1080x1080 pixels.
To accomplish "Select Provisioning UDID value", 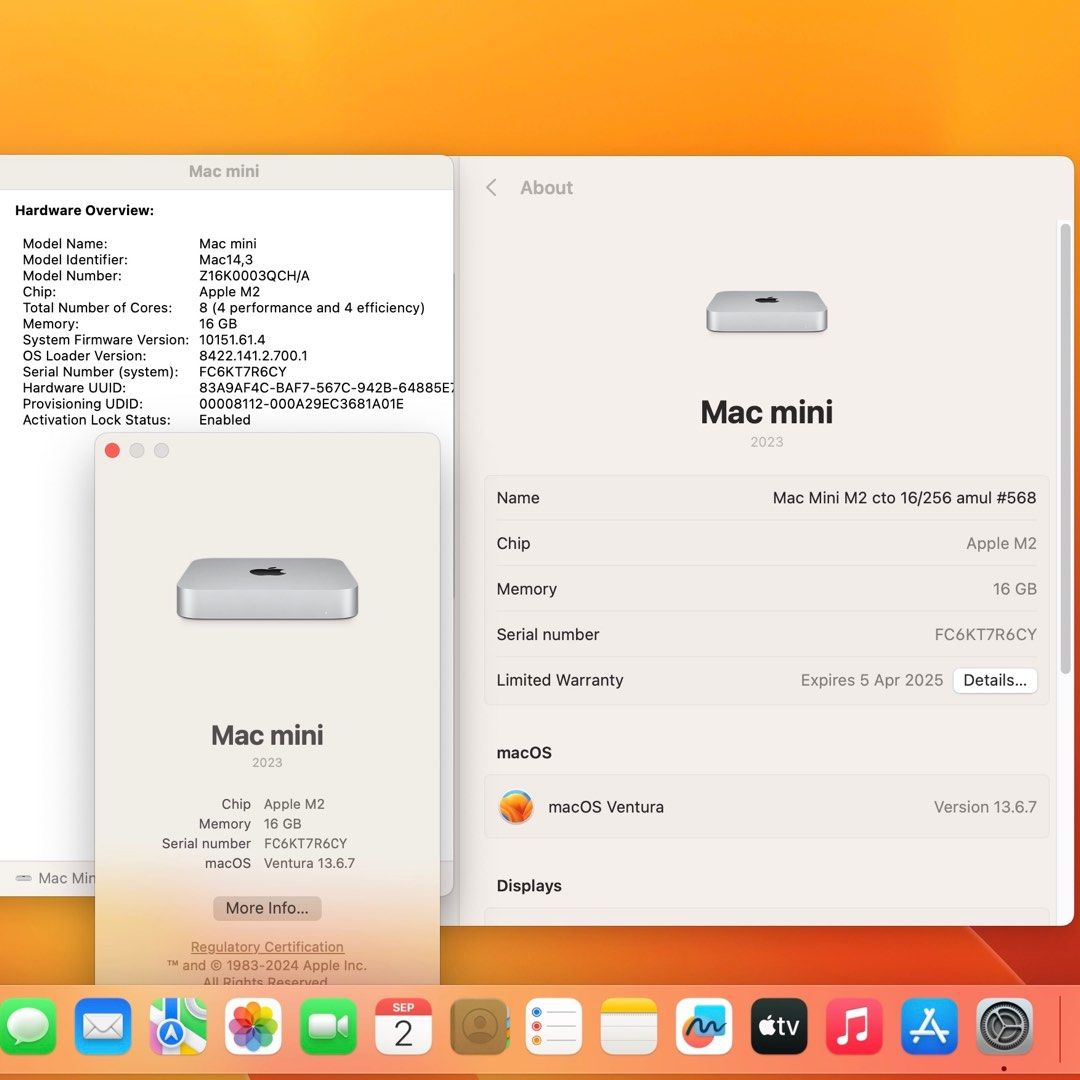I will click(301, 404).
